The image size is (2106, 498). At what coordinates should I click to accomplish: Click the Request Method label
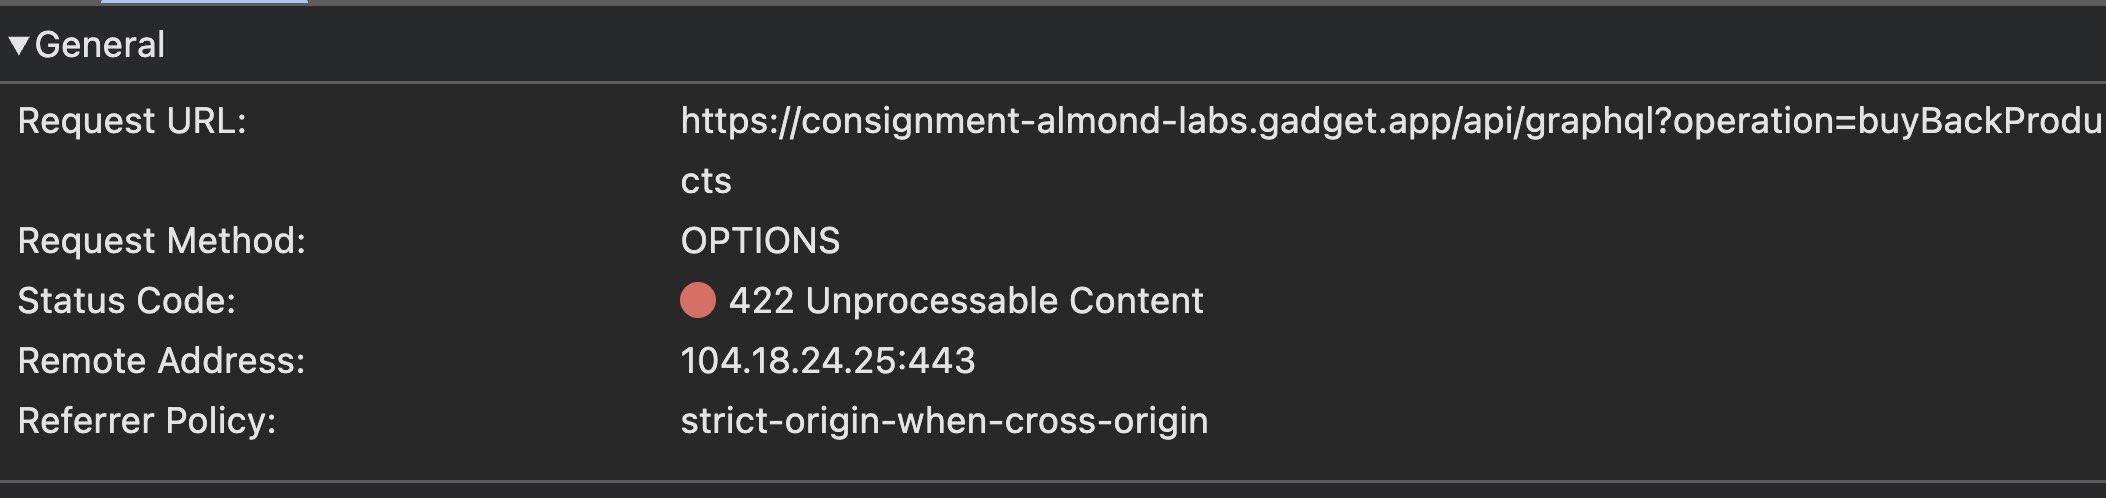pyautogui.click(x=162, y=241)
